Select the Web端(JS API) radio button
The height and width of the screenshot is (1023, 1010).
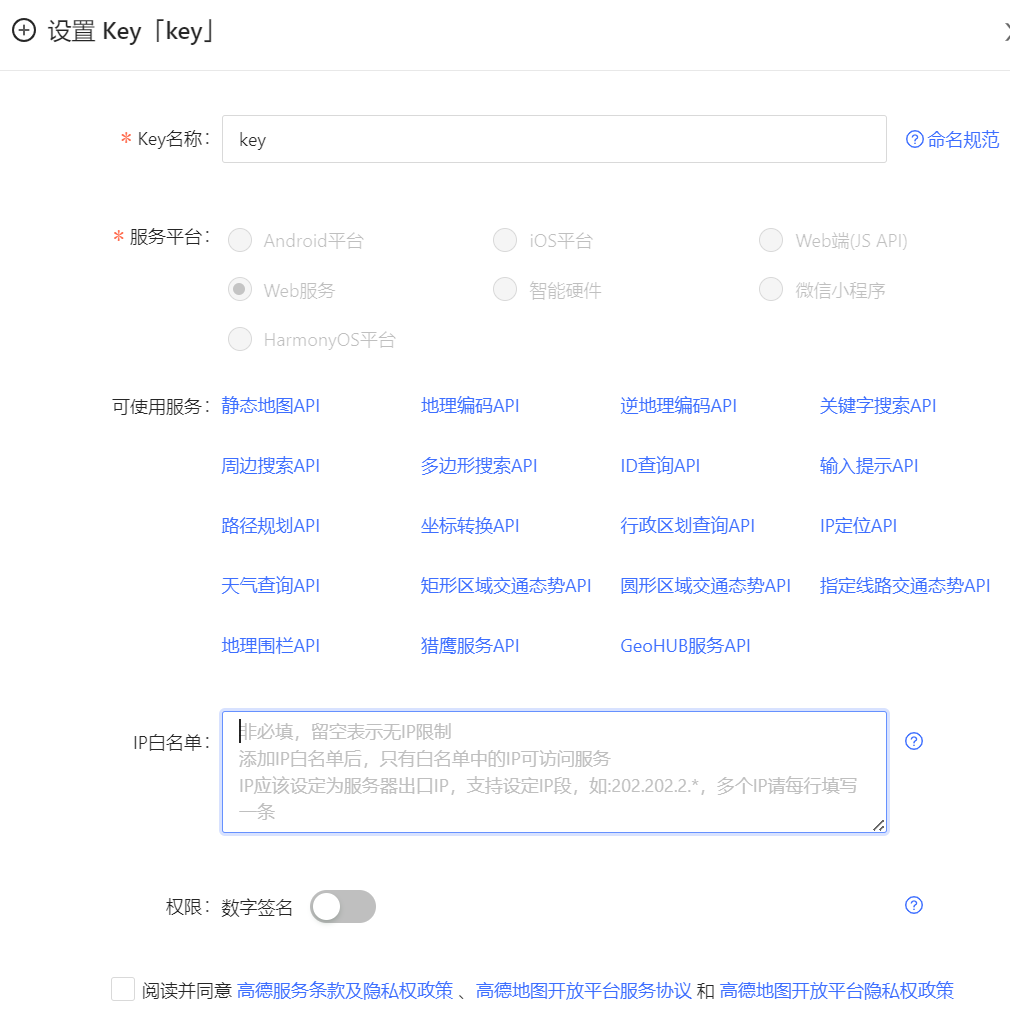[x=771, y=240]
